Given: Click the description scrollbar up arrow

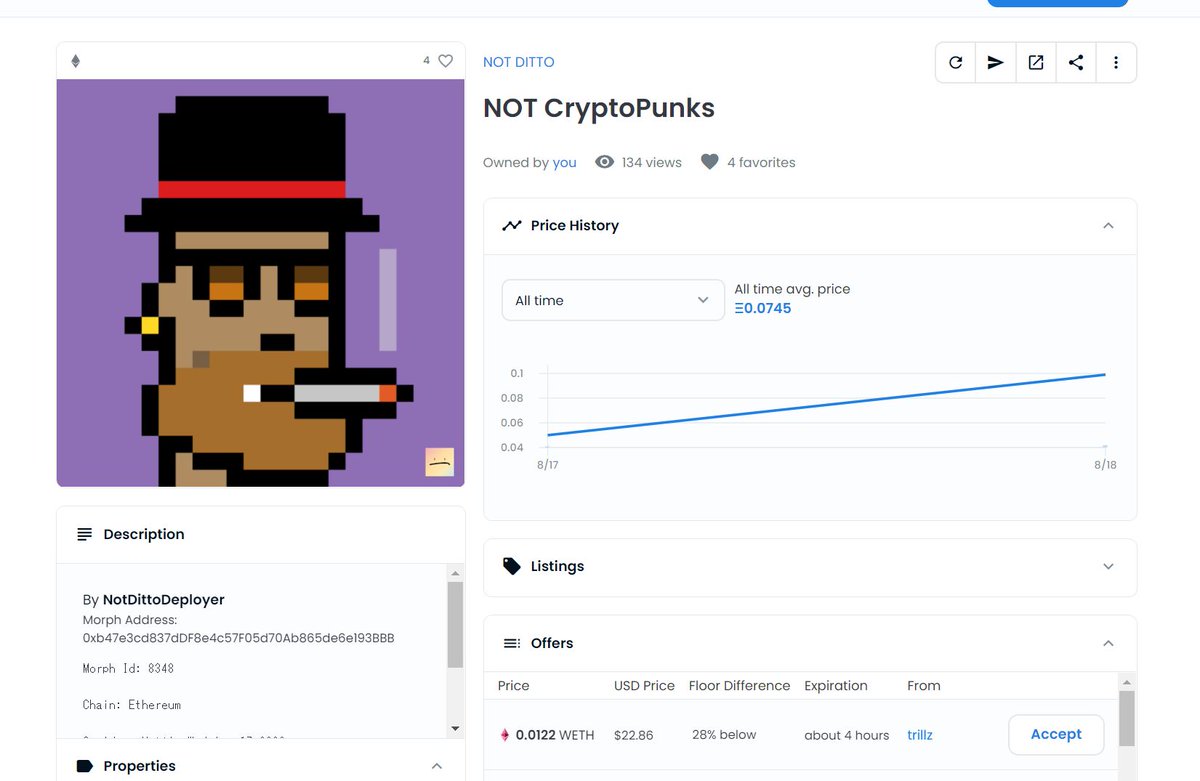Looking at the screenshot, I should coord(455,573).
